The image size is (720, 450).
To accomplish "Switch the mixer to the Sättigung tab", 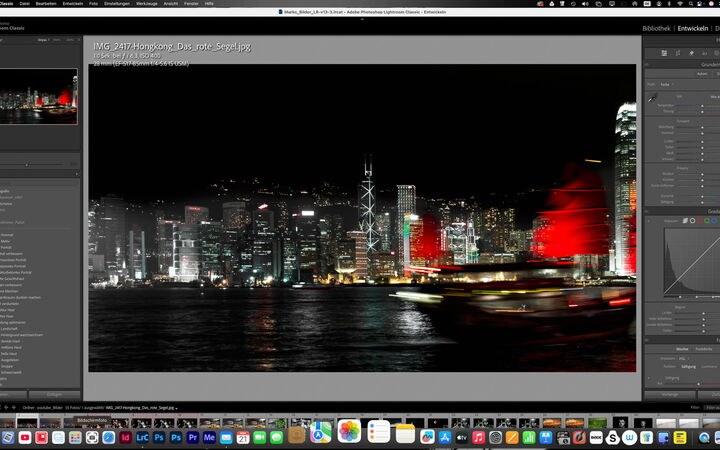I will (x=684, y=366).
